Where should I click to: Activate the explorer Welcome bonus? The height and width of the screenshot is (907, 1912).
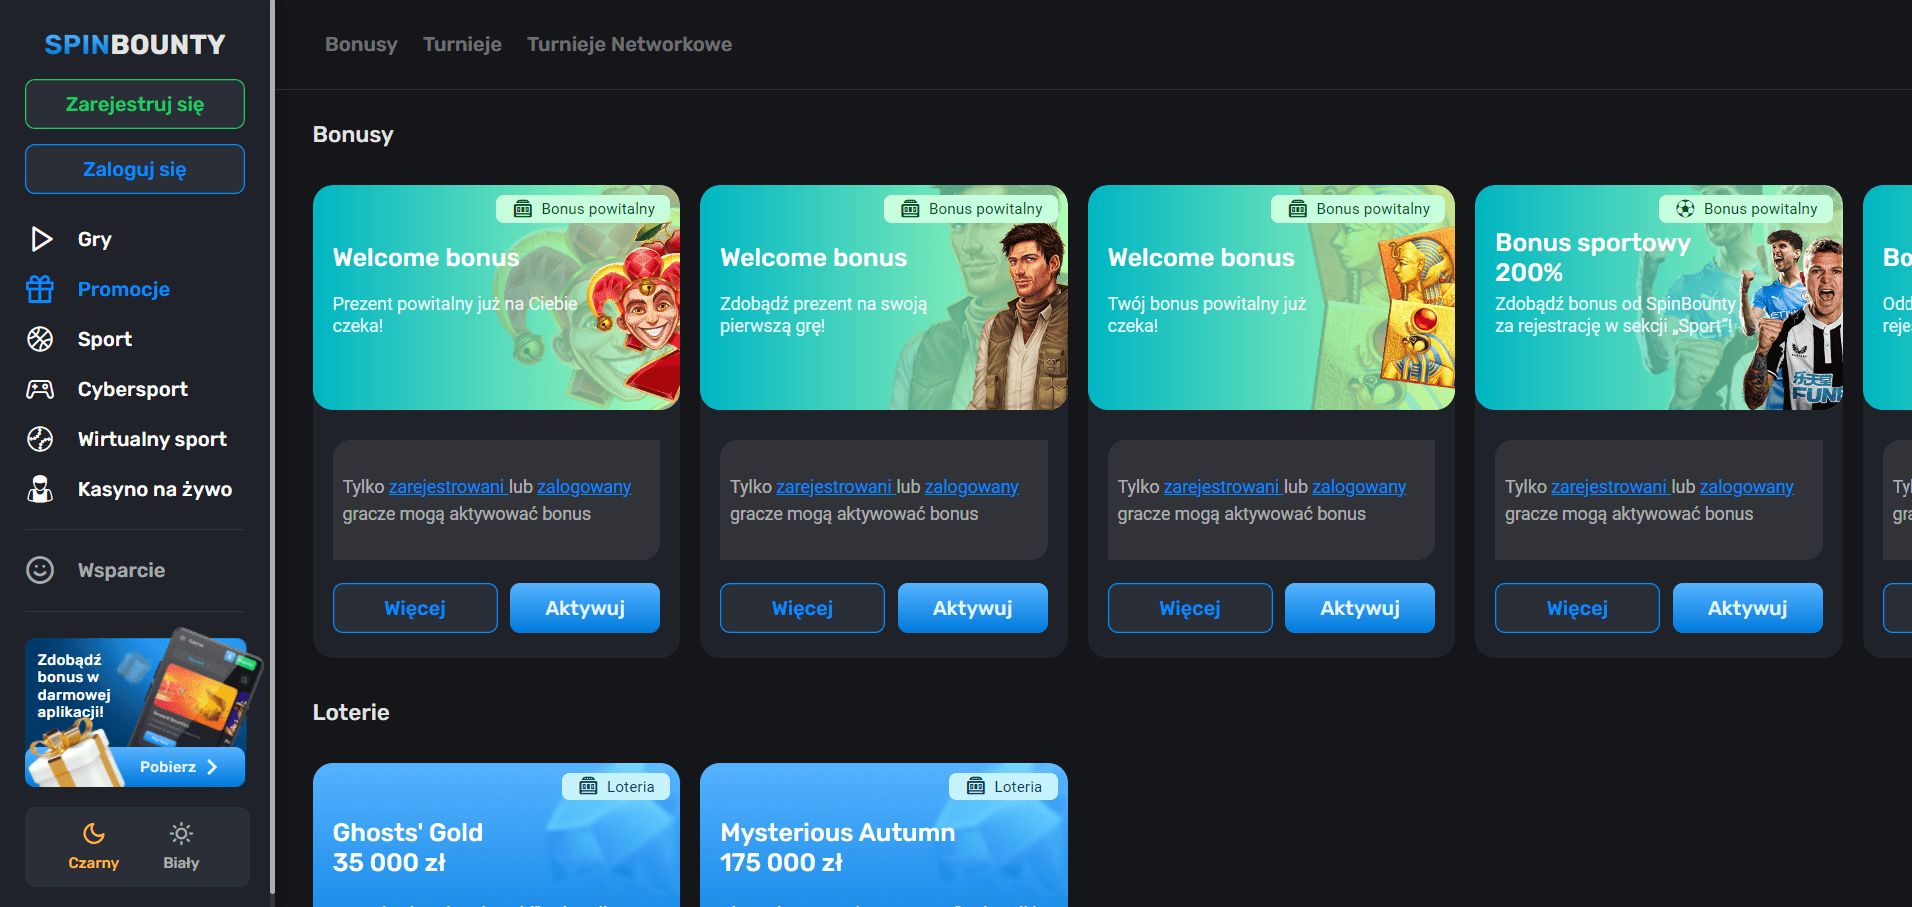point(973,608)
